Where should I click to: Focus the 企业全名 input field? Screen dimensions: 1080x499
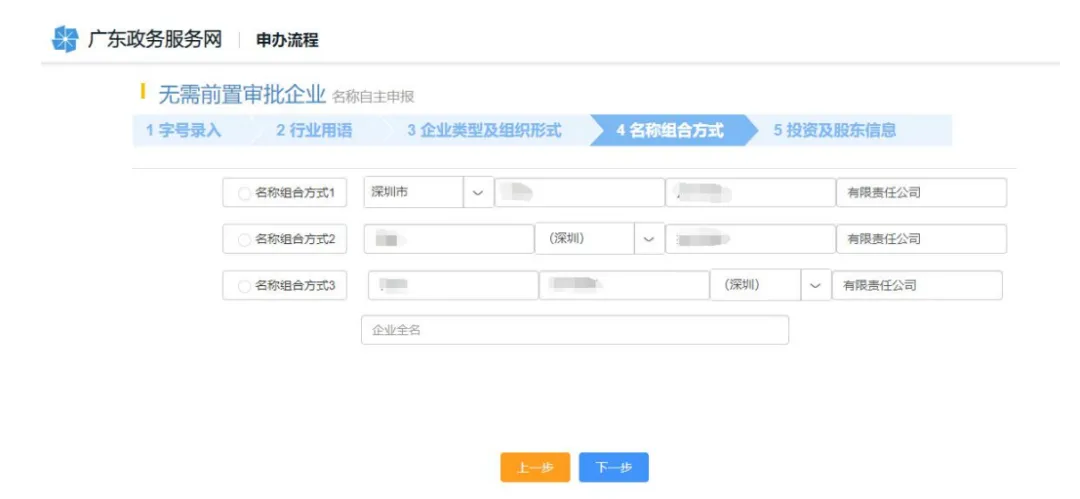click(575, 330)
